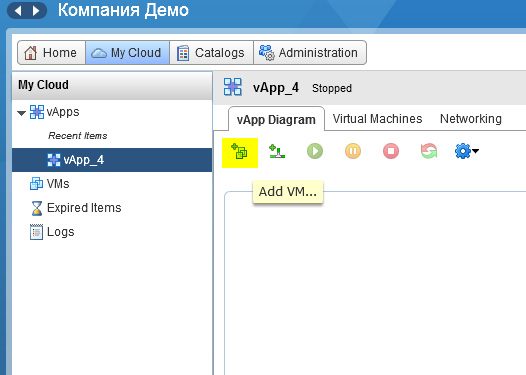This screenshot has height=375, width=526.
Task: Open the gear actions dropdown menu
Action: (x=467, y=151)
